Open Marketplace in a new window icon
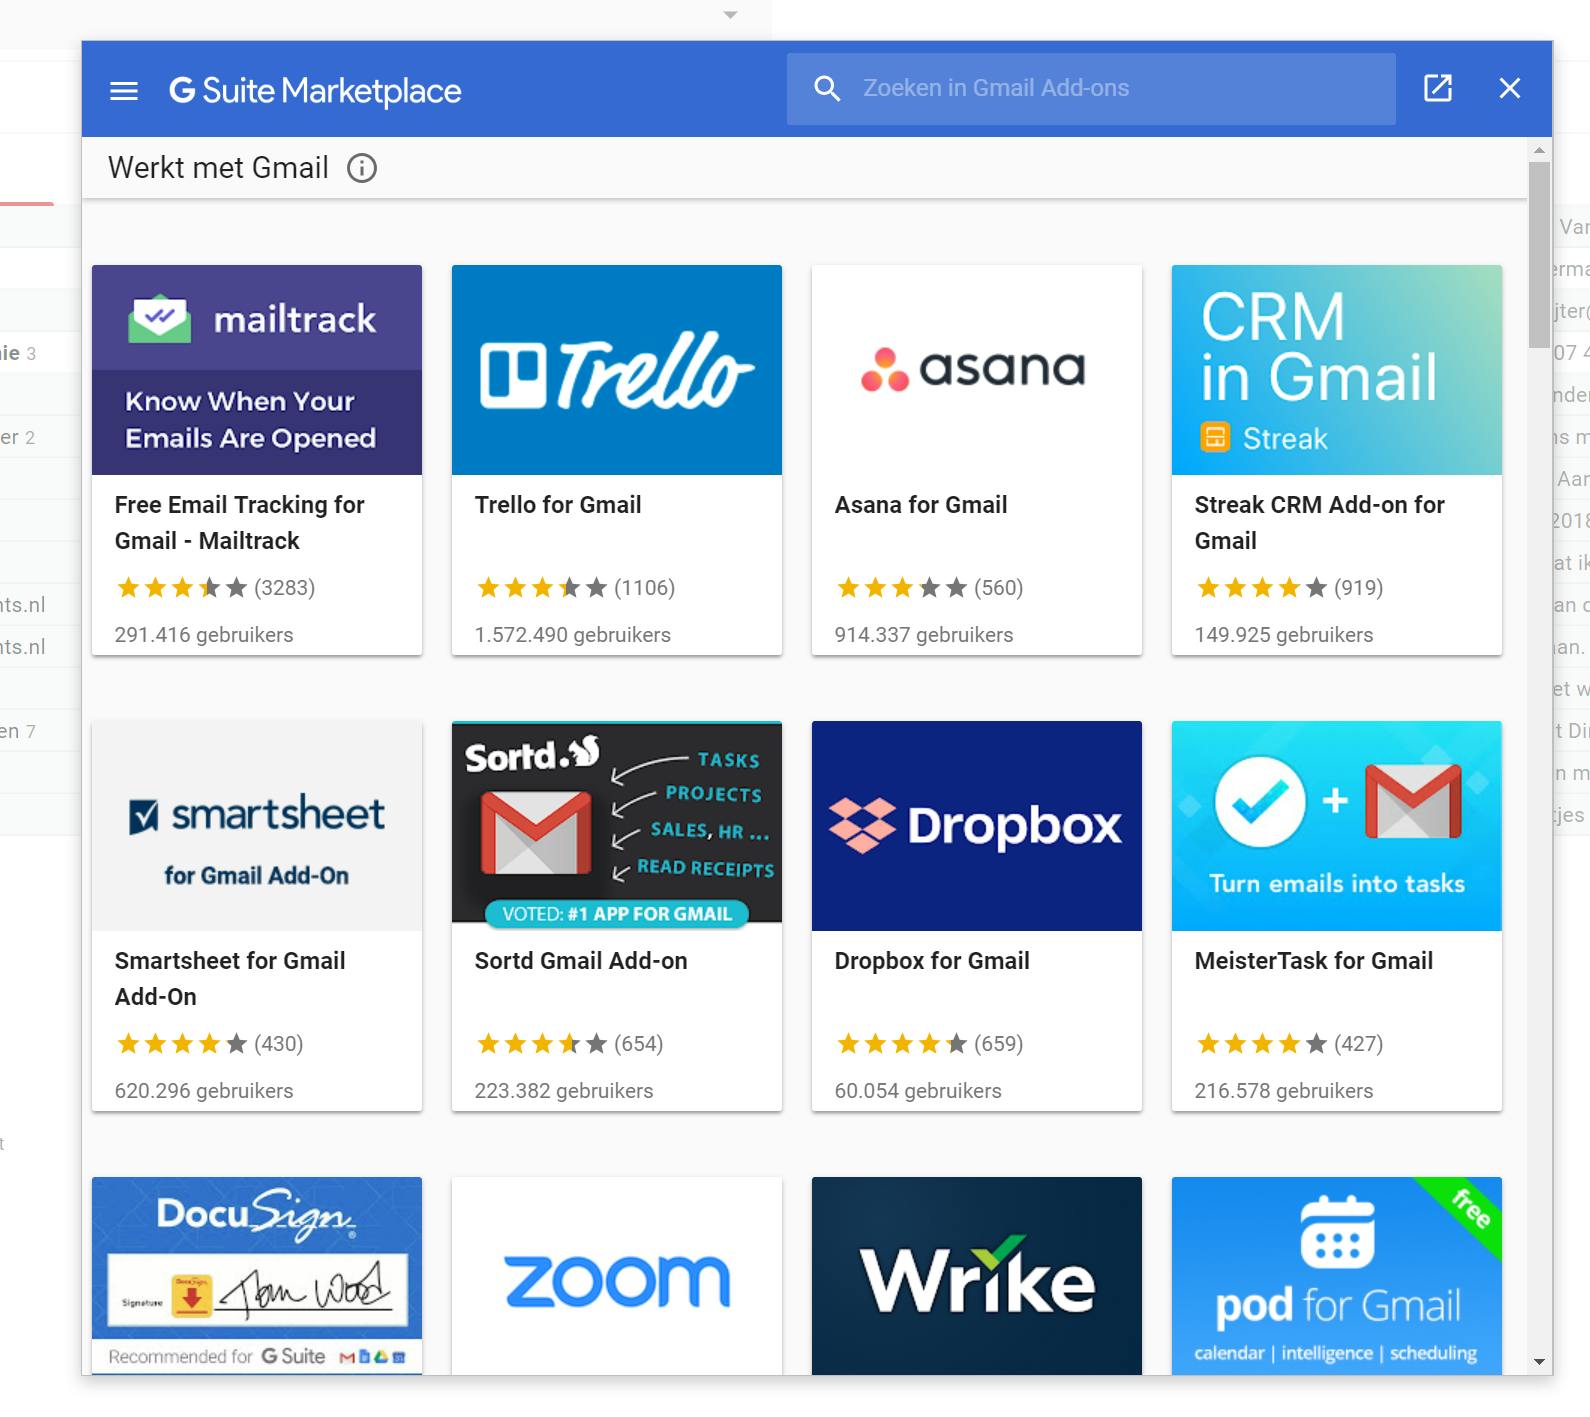 tap(1438, 88)
